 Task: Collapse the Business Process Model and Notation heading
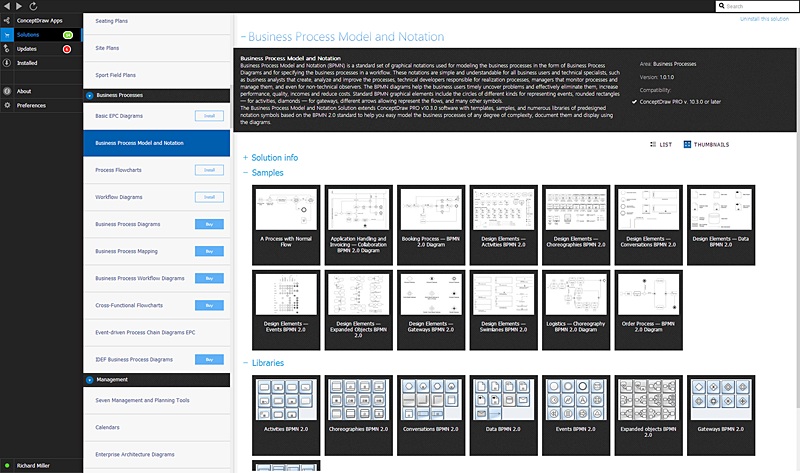pos(243,37)
